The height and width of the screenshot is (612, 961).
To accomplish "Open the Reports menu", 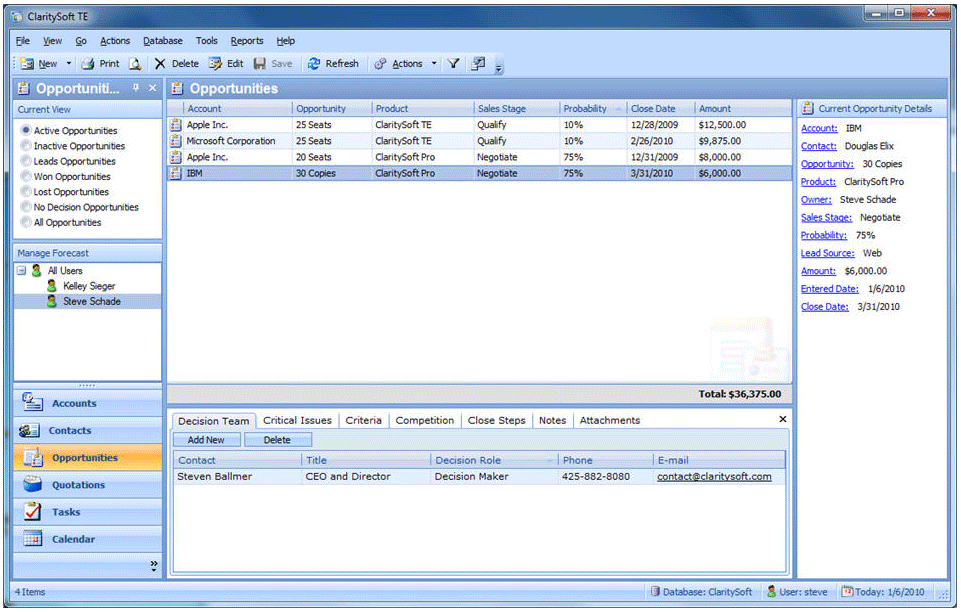I will [246, 41].
